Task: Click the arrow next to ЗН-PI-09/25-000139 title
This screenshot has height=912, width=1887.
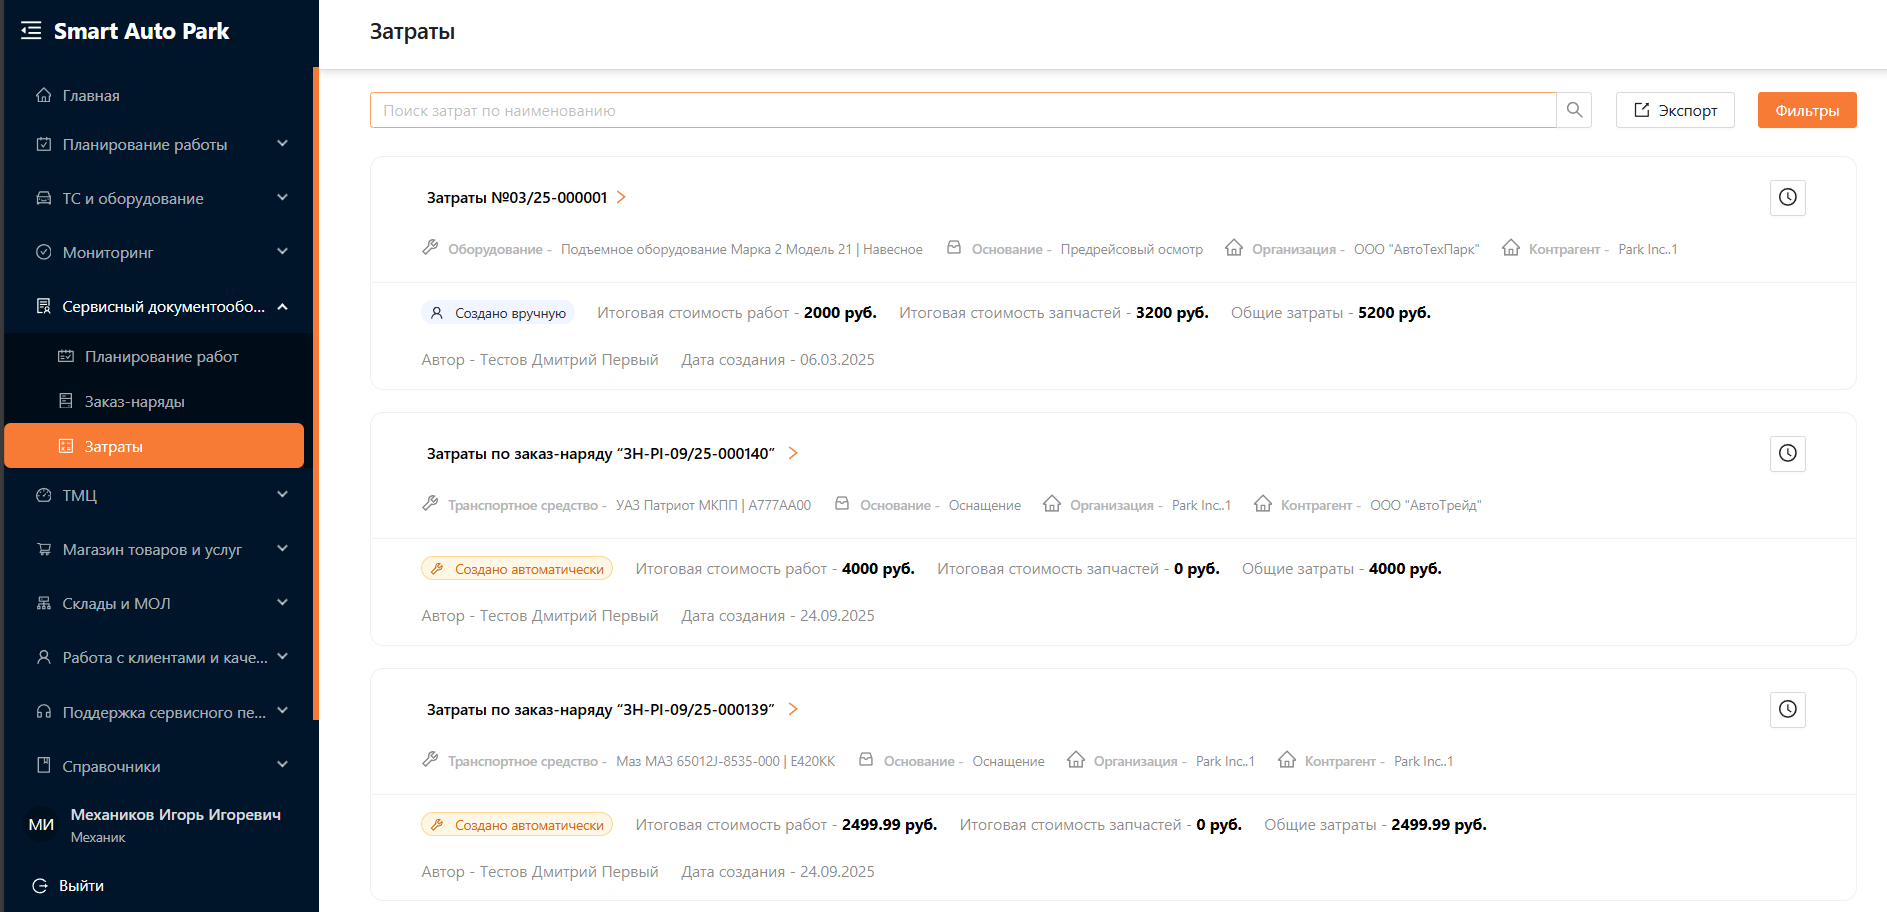Action: [x=793, y=710]
